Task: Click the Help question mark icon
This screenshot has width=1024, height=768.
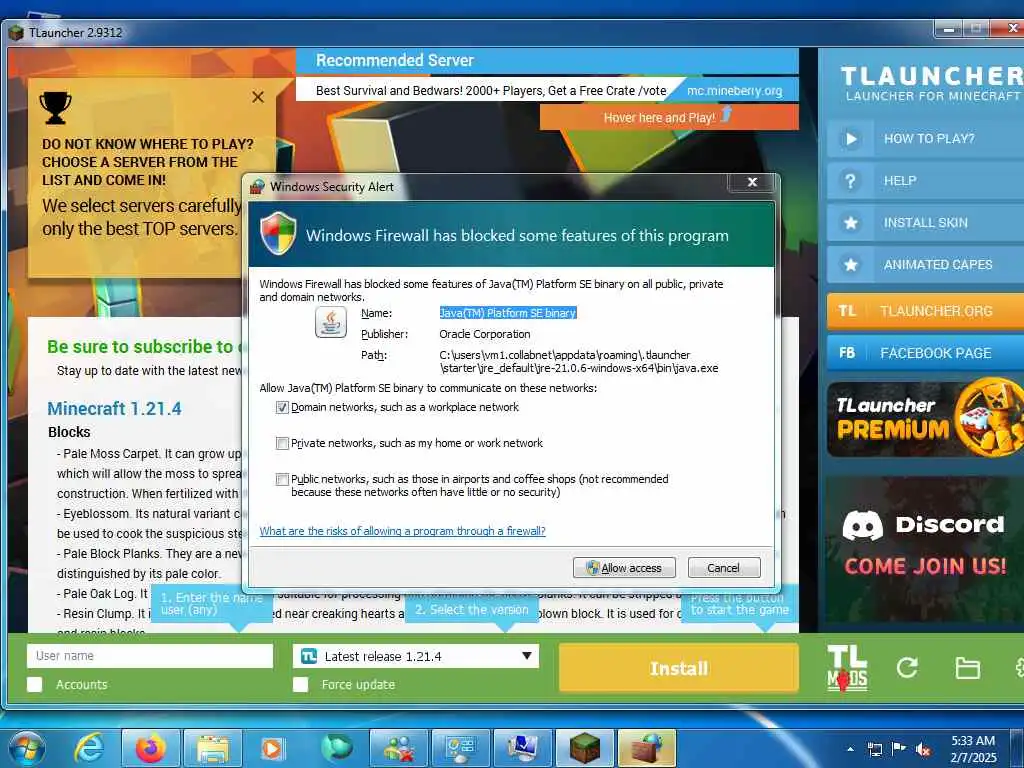Action: coord(850,181)
